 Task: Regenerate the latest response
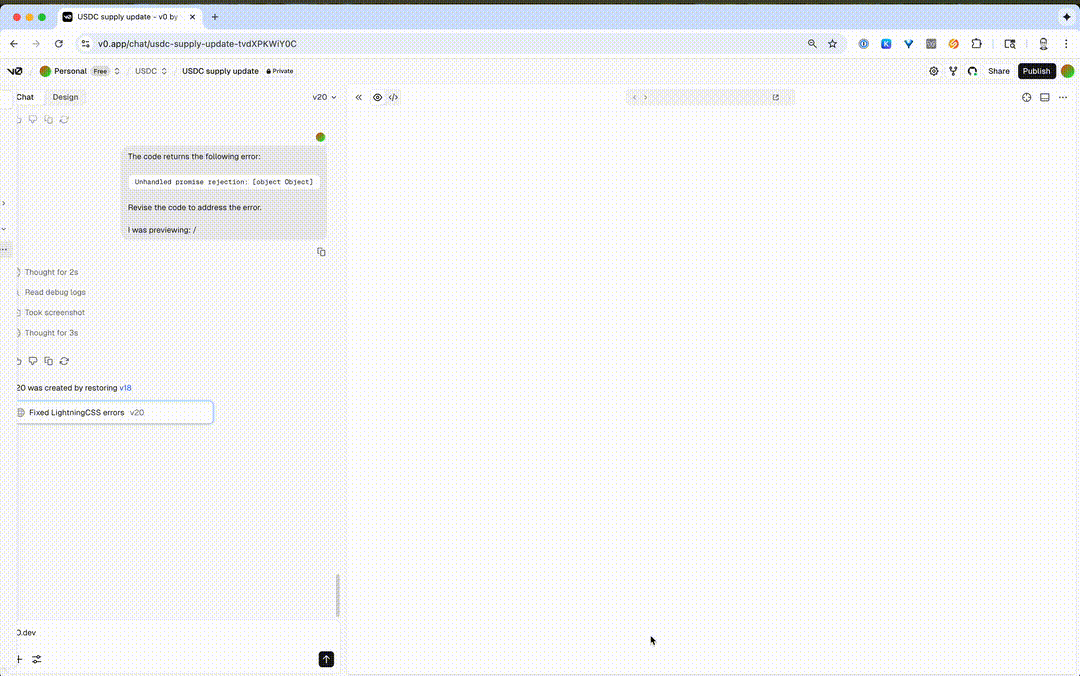click(64, 361)
